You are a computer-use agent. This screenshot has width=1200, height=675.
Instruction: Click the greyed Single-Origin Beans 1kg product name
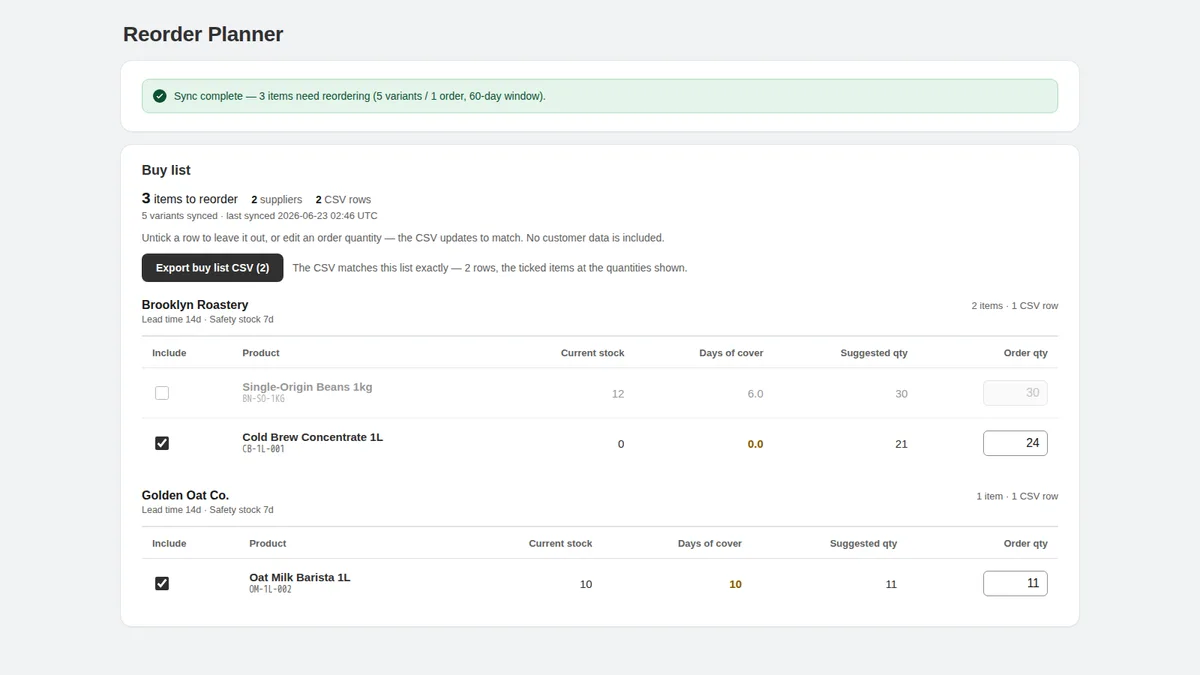click(x=307, y=387)
